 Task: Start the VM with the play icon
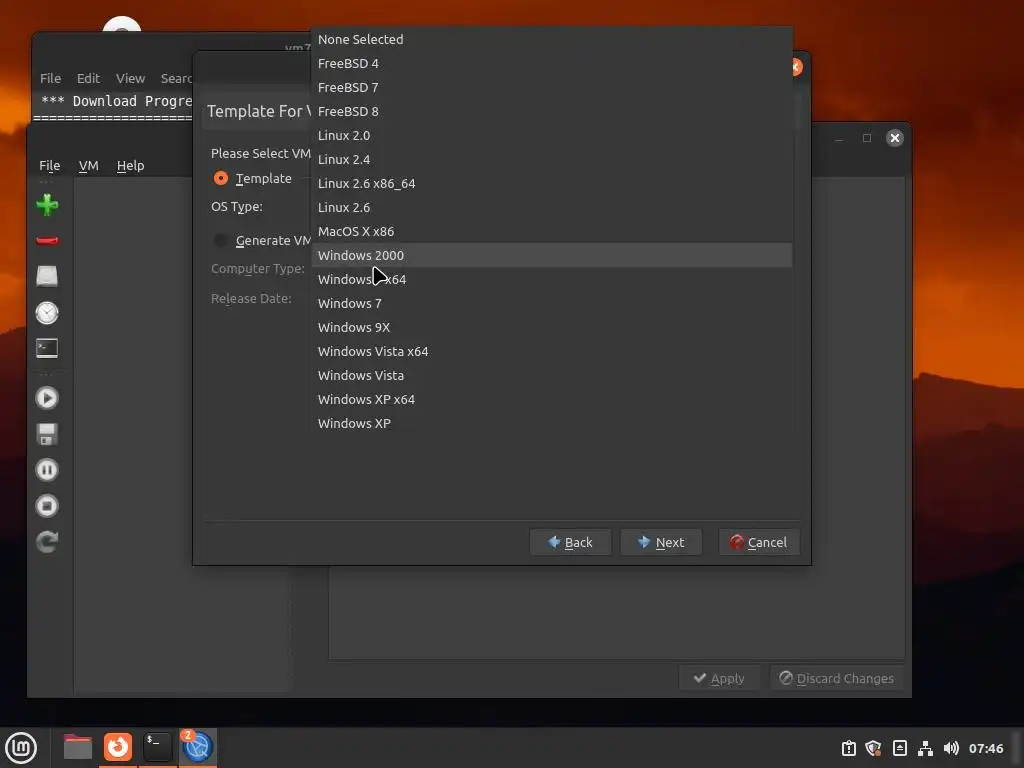pyautogui.click(x=47, y=398)
